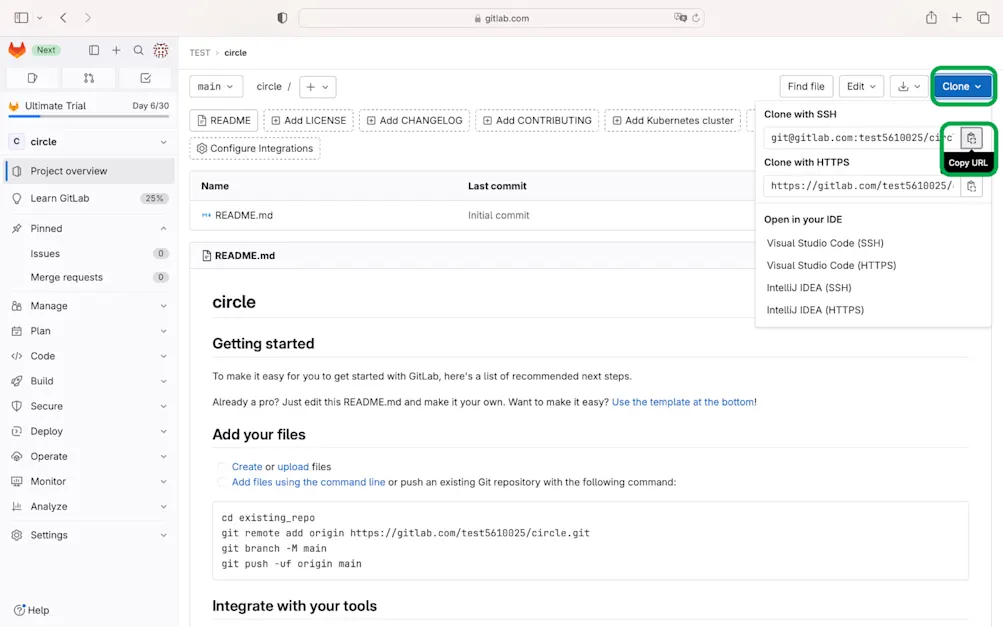
Task: Select the Merge requests icon in top sidebar
Action: pyautogui.click(x=88, y=77)
